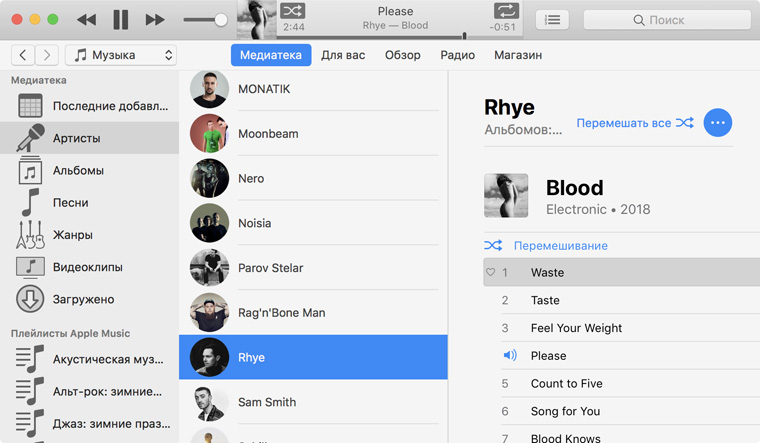This screenshot has width=760, height=443.
Task: Select the artist MONATIK
Action: coord(313,89)
